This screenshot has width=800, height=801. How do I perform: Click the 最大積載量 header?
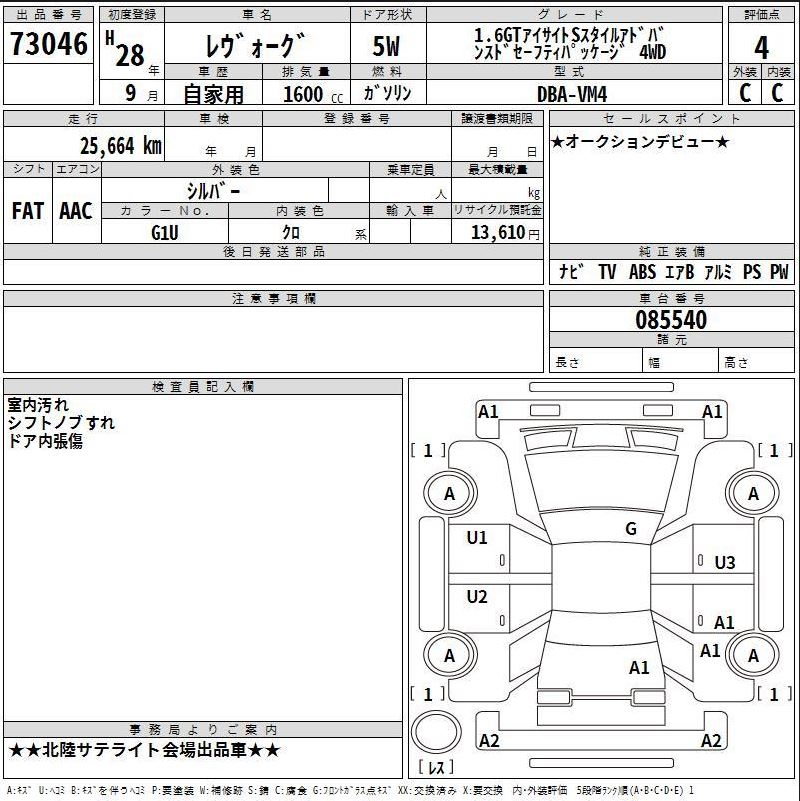(x=498, y=169)
